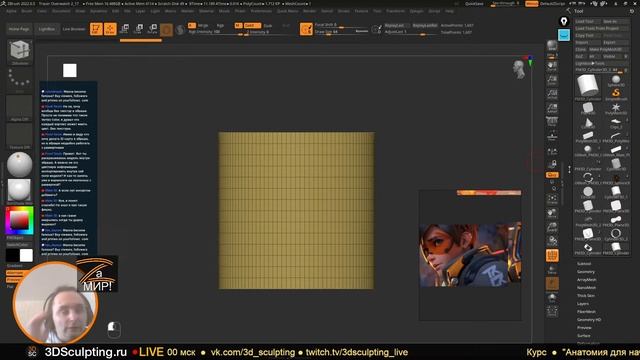Expand the Layers subpalette

point(583,304)
